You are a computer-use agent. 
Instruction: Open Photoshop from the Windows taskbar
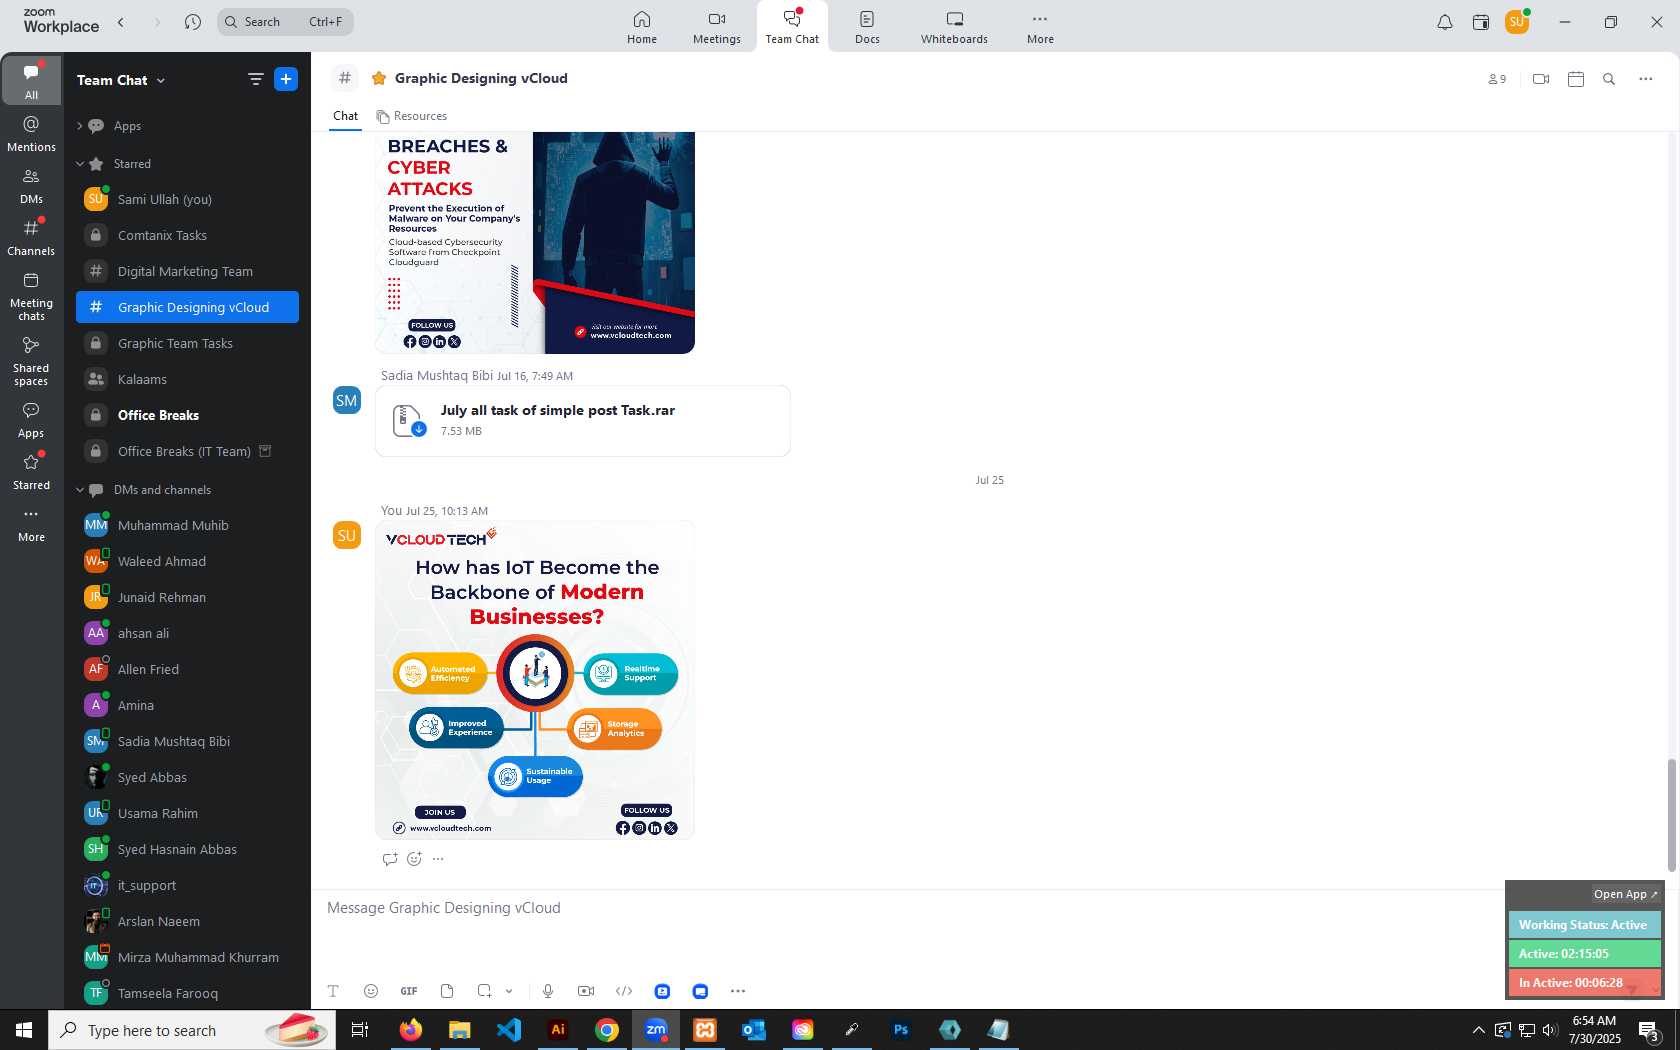pos(901,1030)
